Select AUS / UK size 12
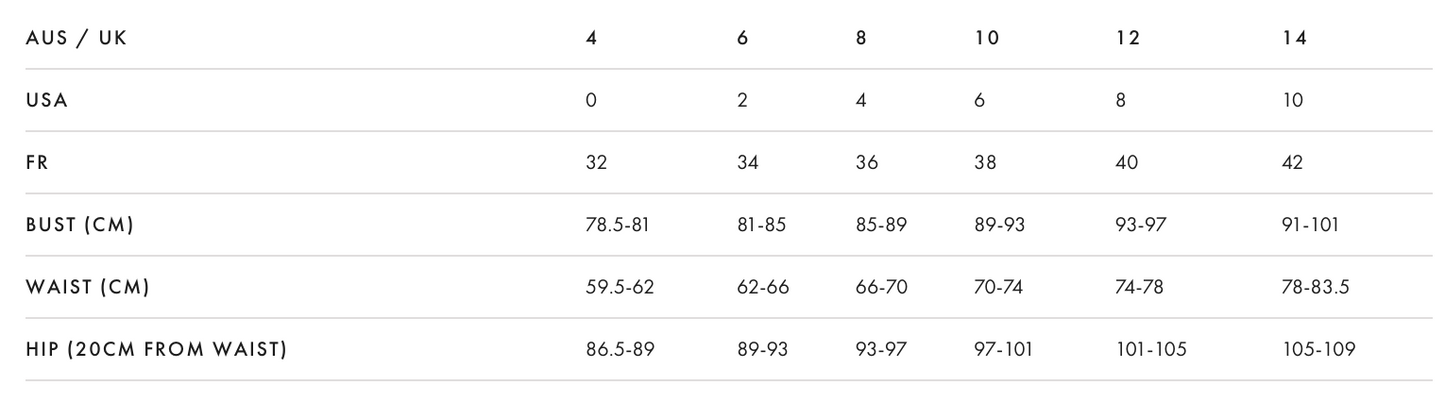This screenshot has width=1445, height=402. point(1127,38)
